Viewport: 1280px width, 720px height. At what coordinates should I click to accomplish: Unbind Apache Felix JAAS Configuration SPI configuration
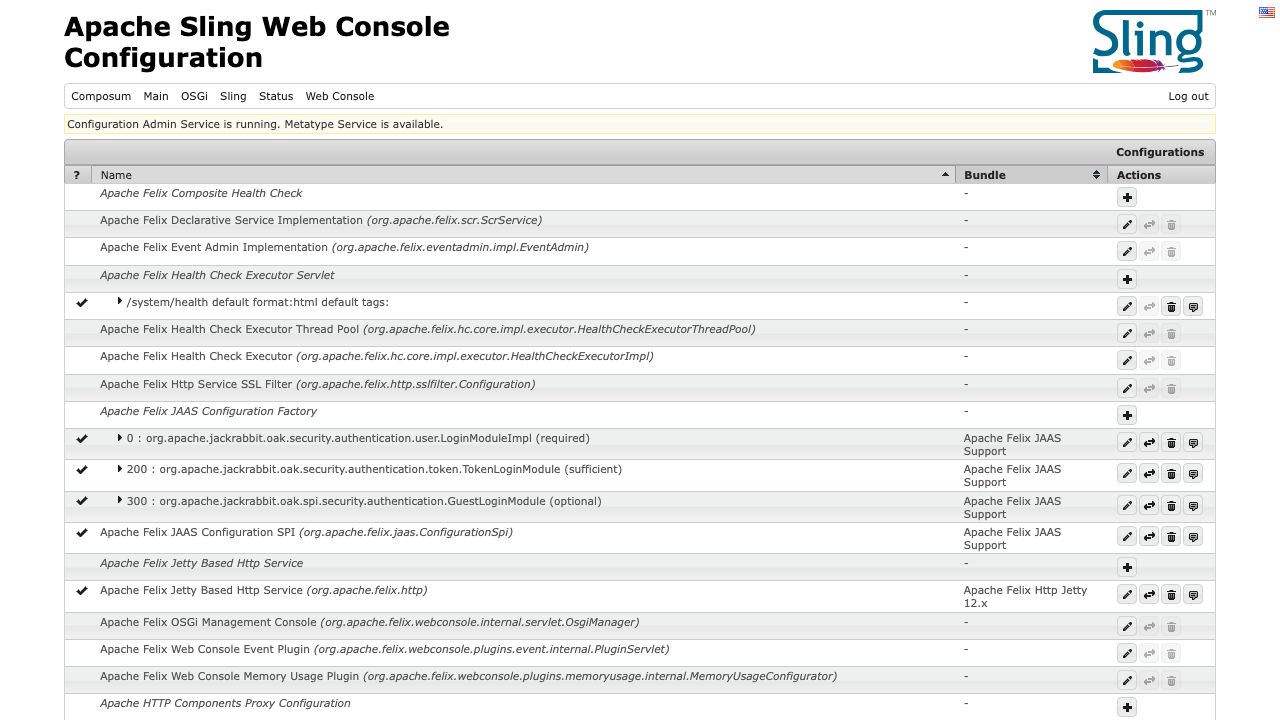(1149, 536)
